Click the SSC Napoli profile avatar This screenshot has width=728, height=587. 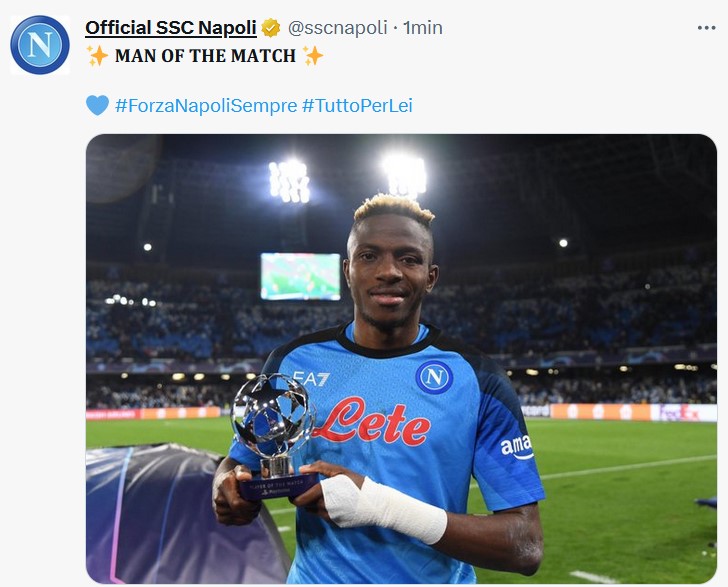coord(40,45)
